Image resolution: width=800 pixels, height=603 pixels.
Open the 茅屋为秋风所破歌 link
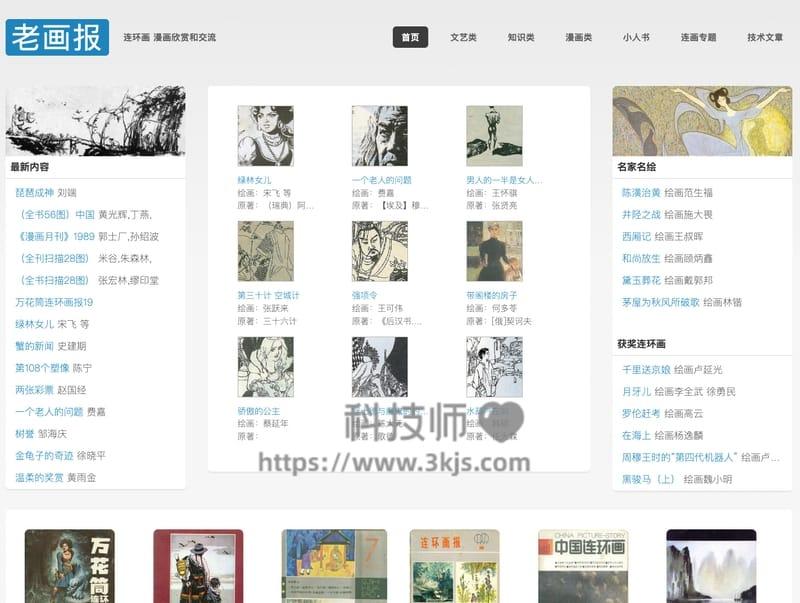click(x=660, y=303)
